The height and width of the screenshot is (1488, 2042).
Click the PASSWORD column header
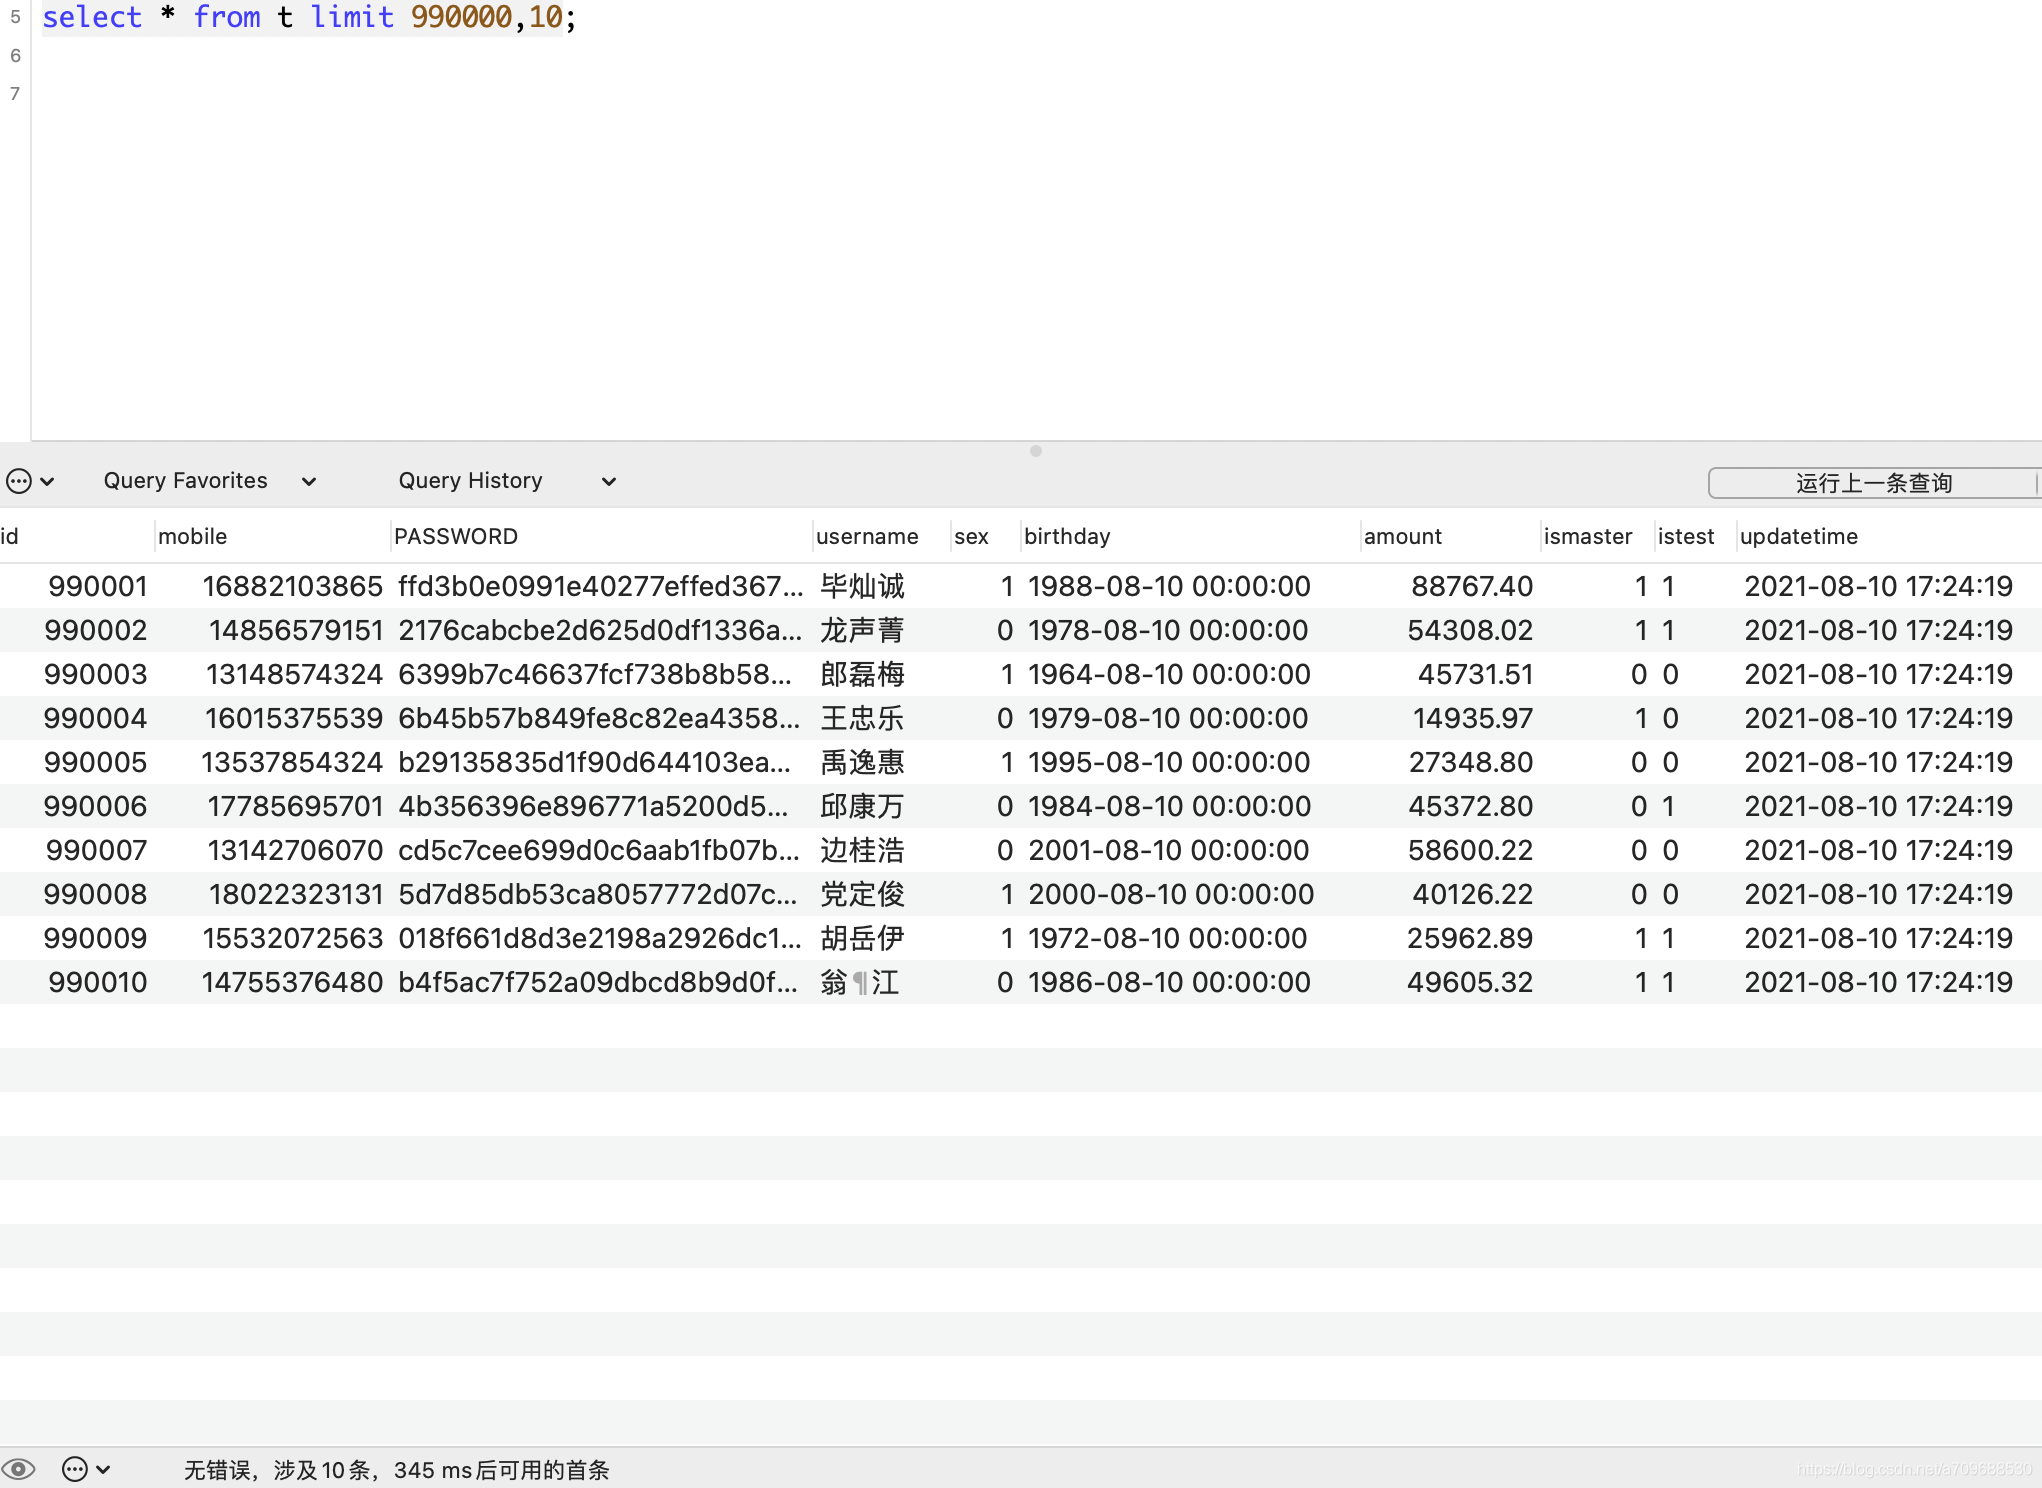pyautogui.click(x=456, y=536)
